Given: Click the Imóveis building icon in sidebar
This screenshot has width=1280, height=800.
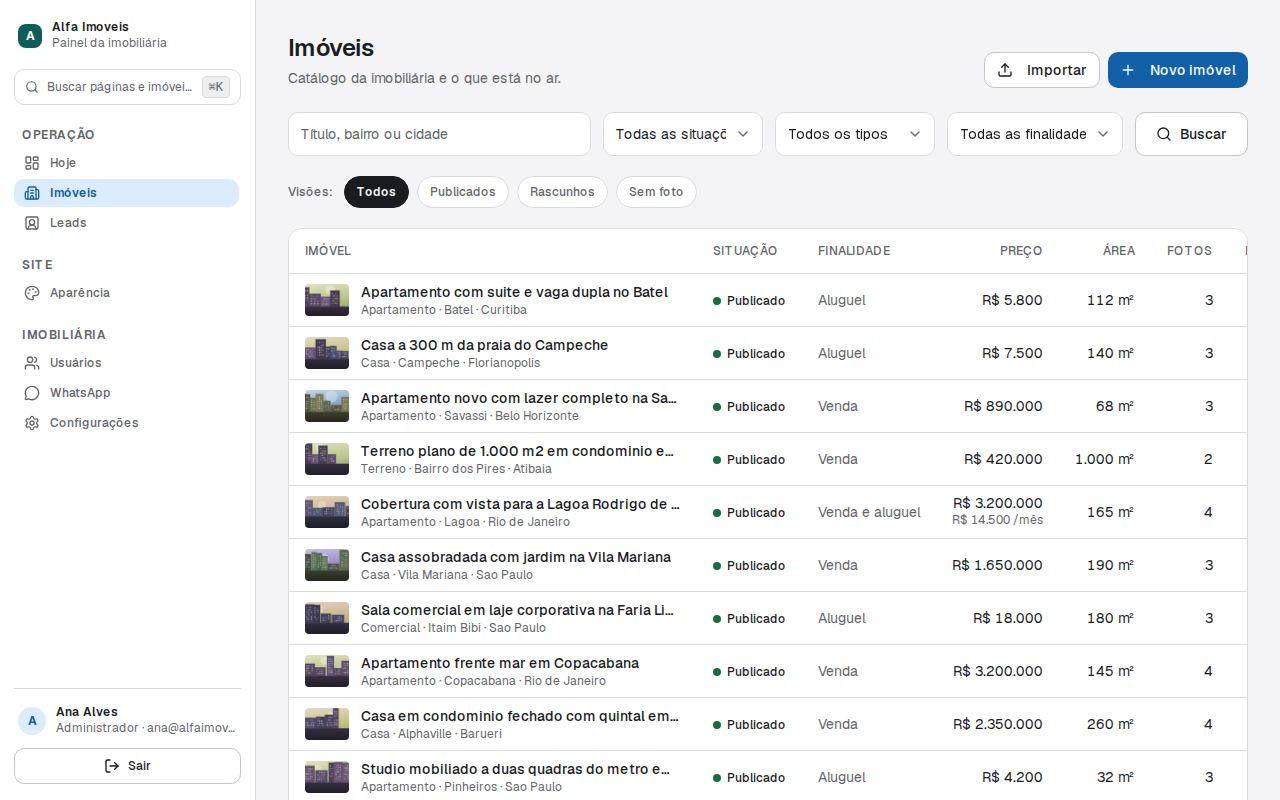Looking at the screenshot, I should pyautogui.click(x=32, y=193).
